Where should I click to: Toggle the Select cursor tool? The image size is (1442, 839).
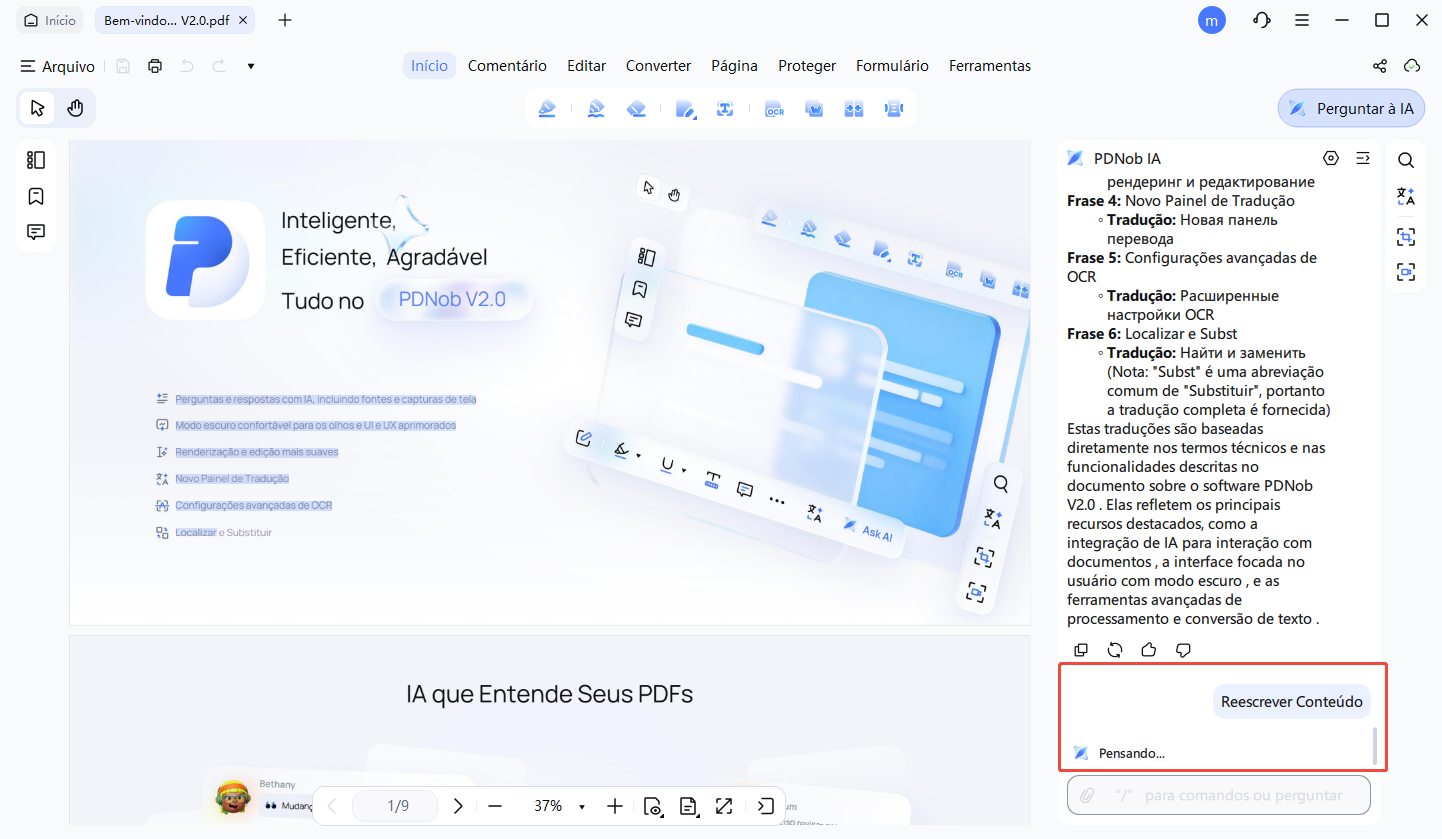tap(35, 107)
